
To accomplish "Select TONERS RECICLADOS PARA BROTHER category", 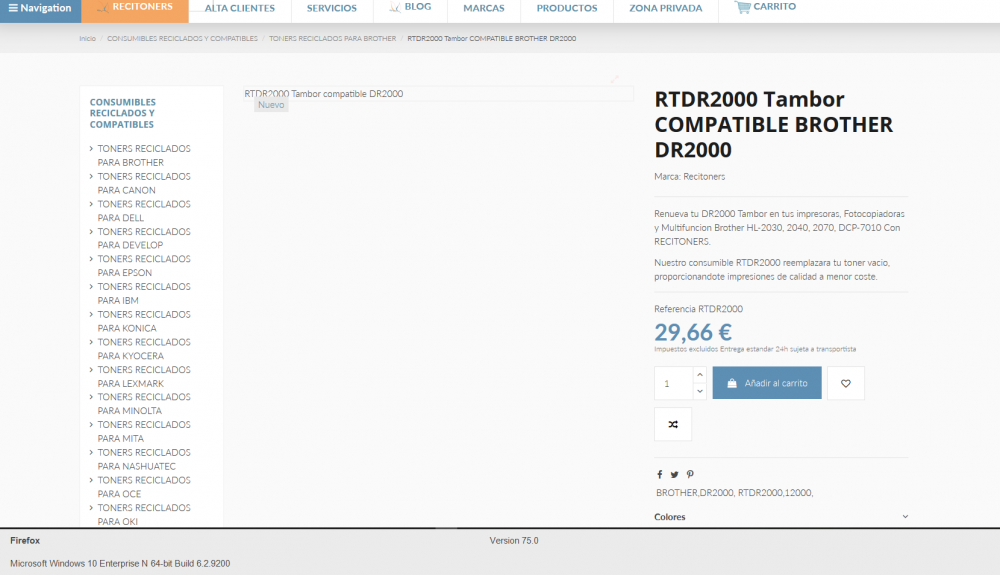I will pyautogui.click(x=143, y=156).
